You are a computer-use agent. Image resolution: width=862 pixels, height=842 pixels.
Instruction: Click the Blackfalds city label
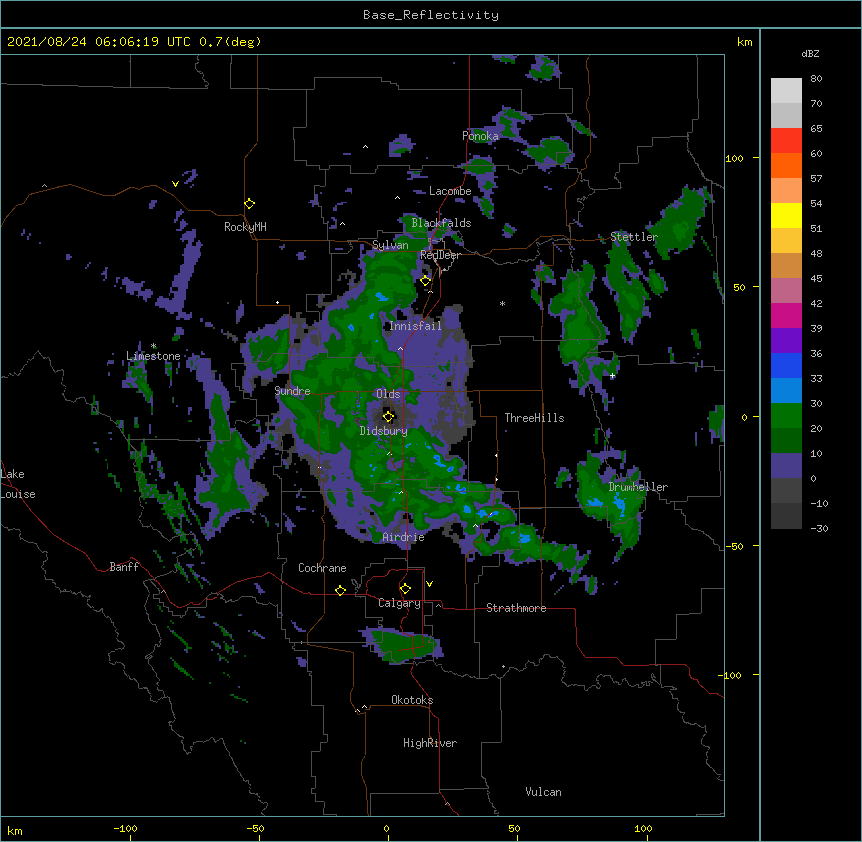click(x=441, y=223)
